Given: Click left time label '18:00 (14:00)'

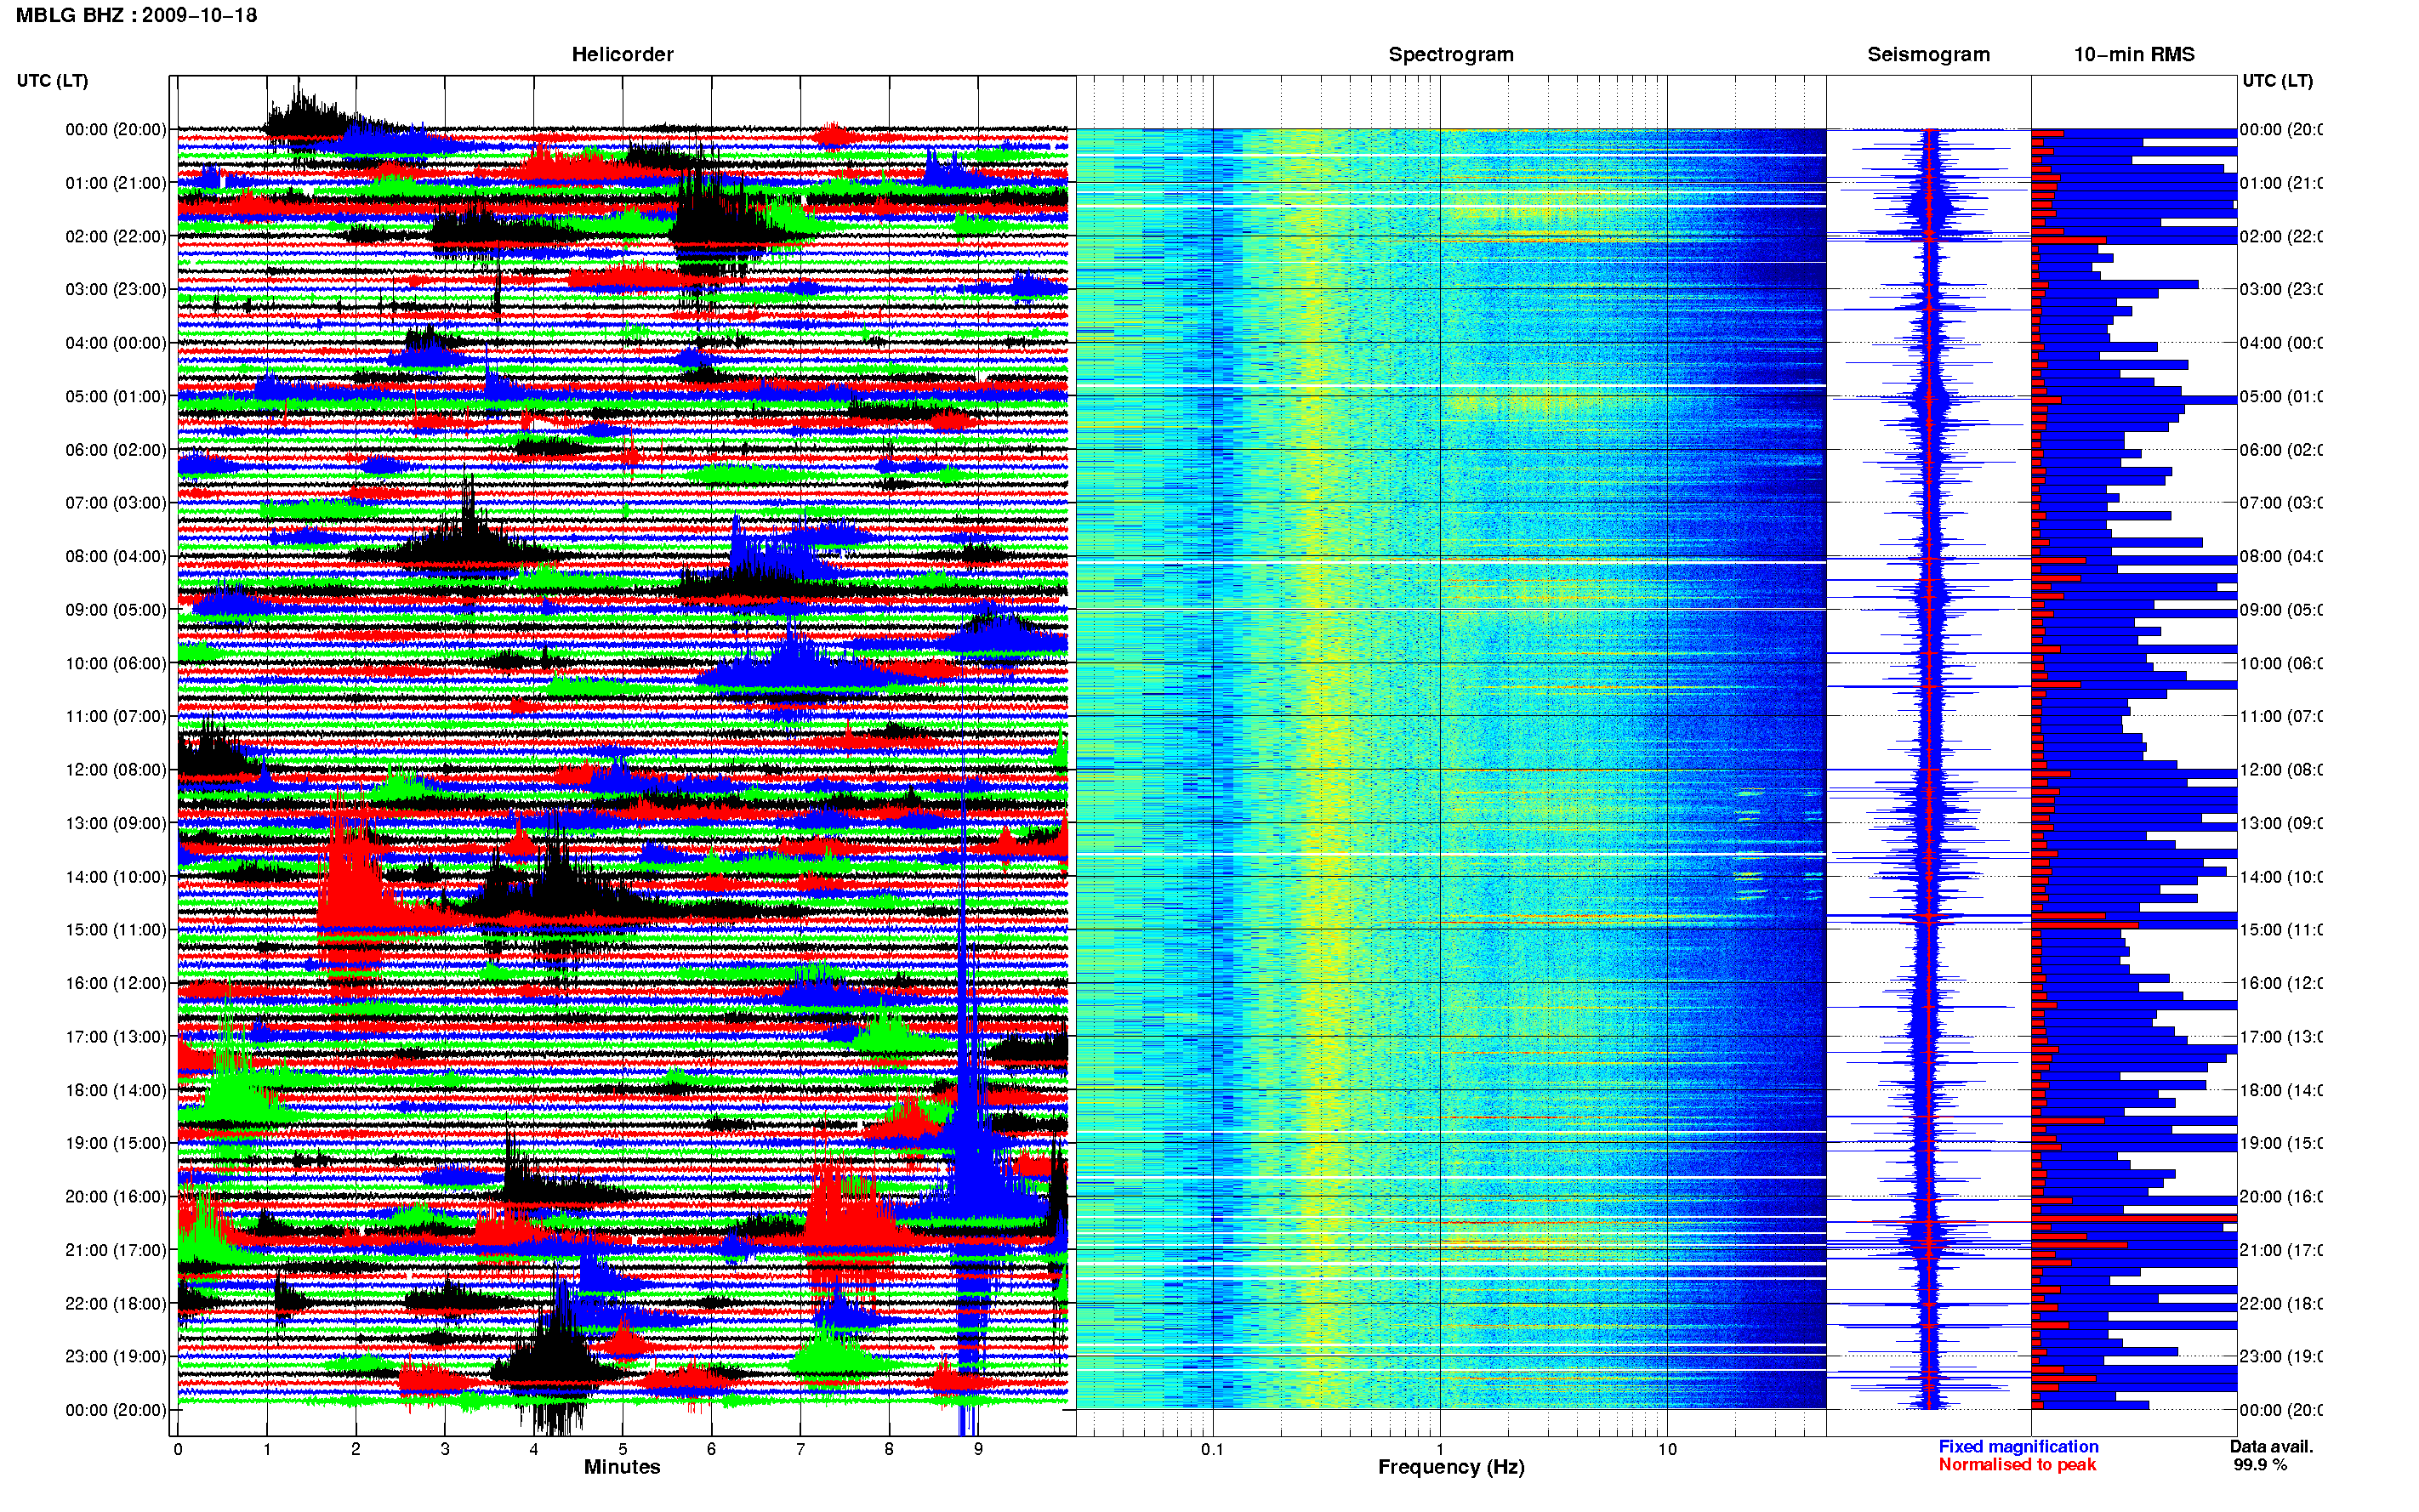Looking at the screenshot, I should 116,1090.
